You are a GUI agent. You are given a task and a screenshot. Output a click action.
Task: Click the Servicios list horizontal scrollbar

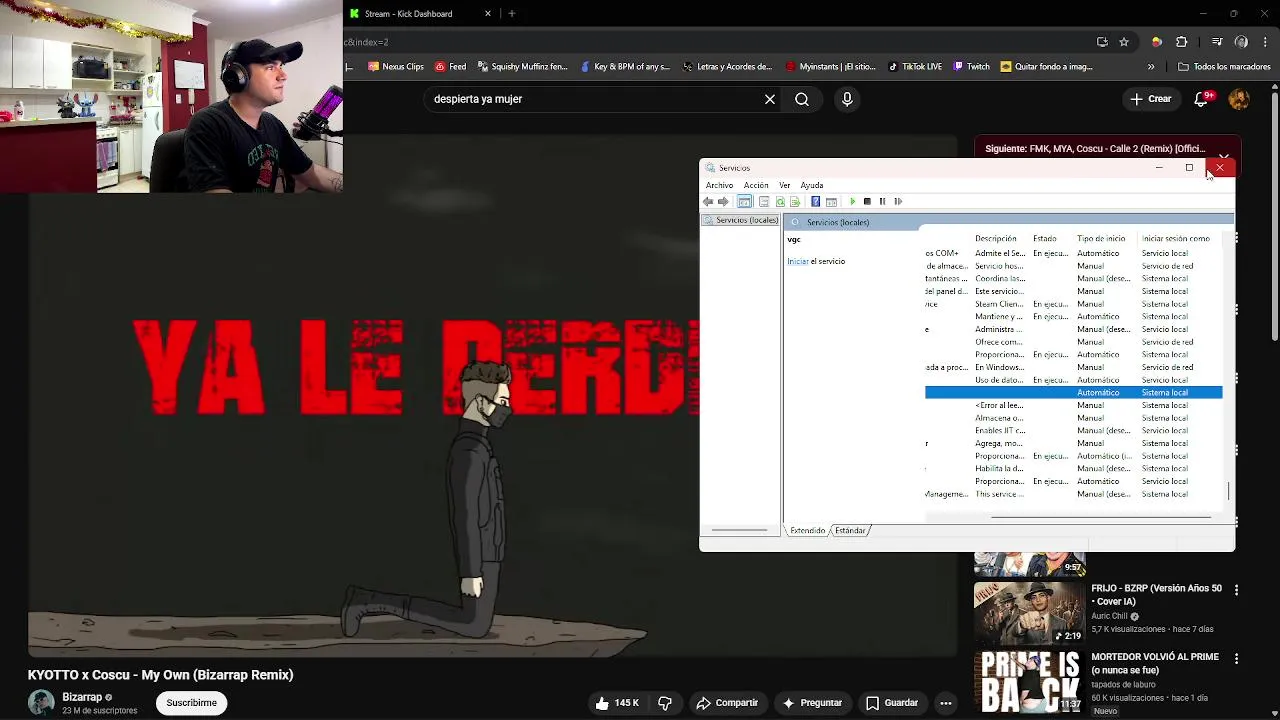(x=1099, y=518)
